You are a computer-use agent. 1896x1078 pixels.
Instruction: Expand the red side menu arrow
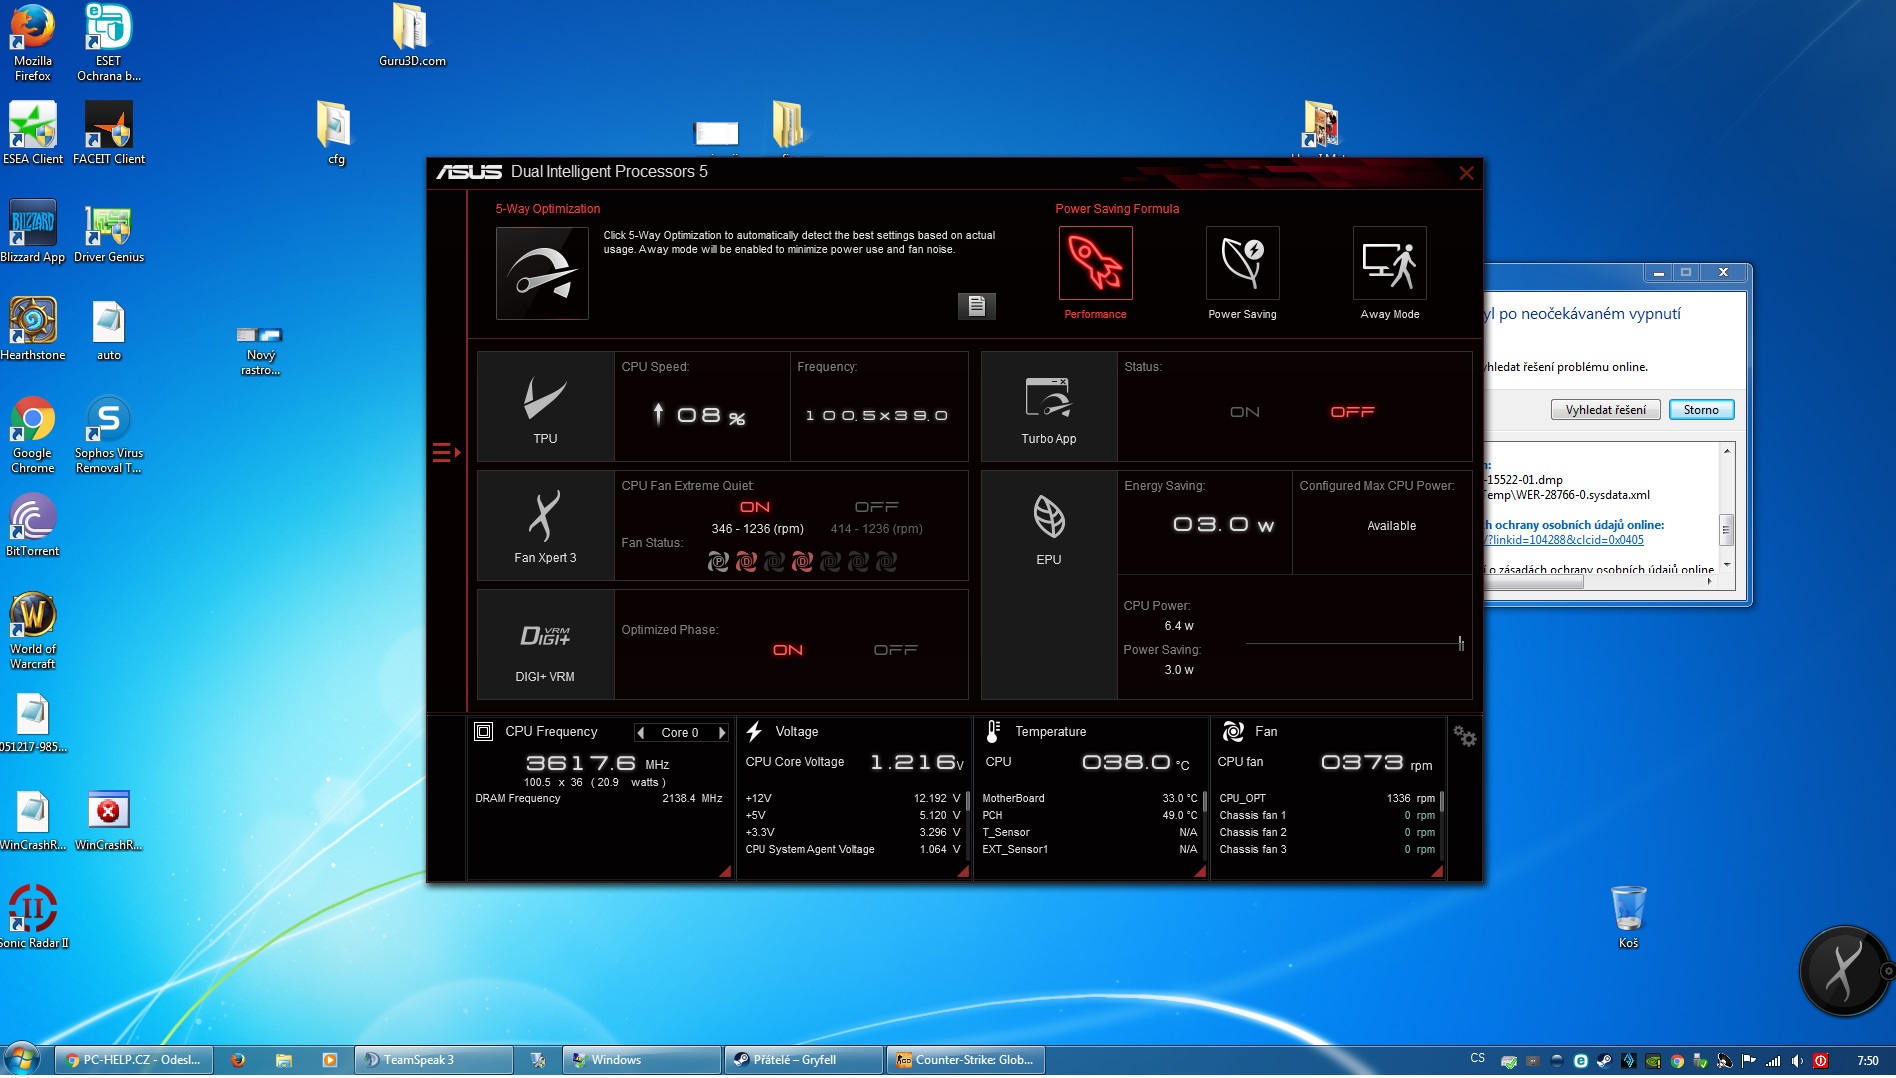coord(446,453)
